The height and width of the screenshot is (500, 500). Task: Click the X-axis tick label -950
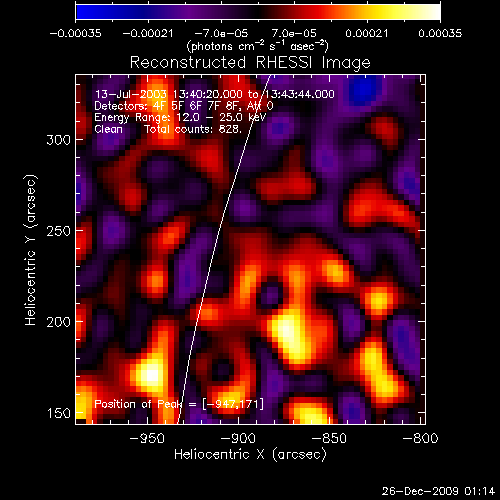pyautogui.click(x=147, y=438)
